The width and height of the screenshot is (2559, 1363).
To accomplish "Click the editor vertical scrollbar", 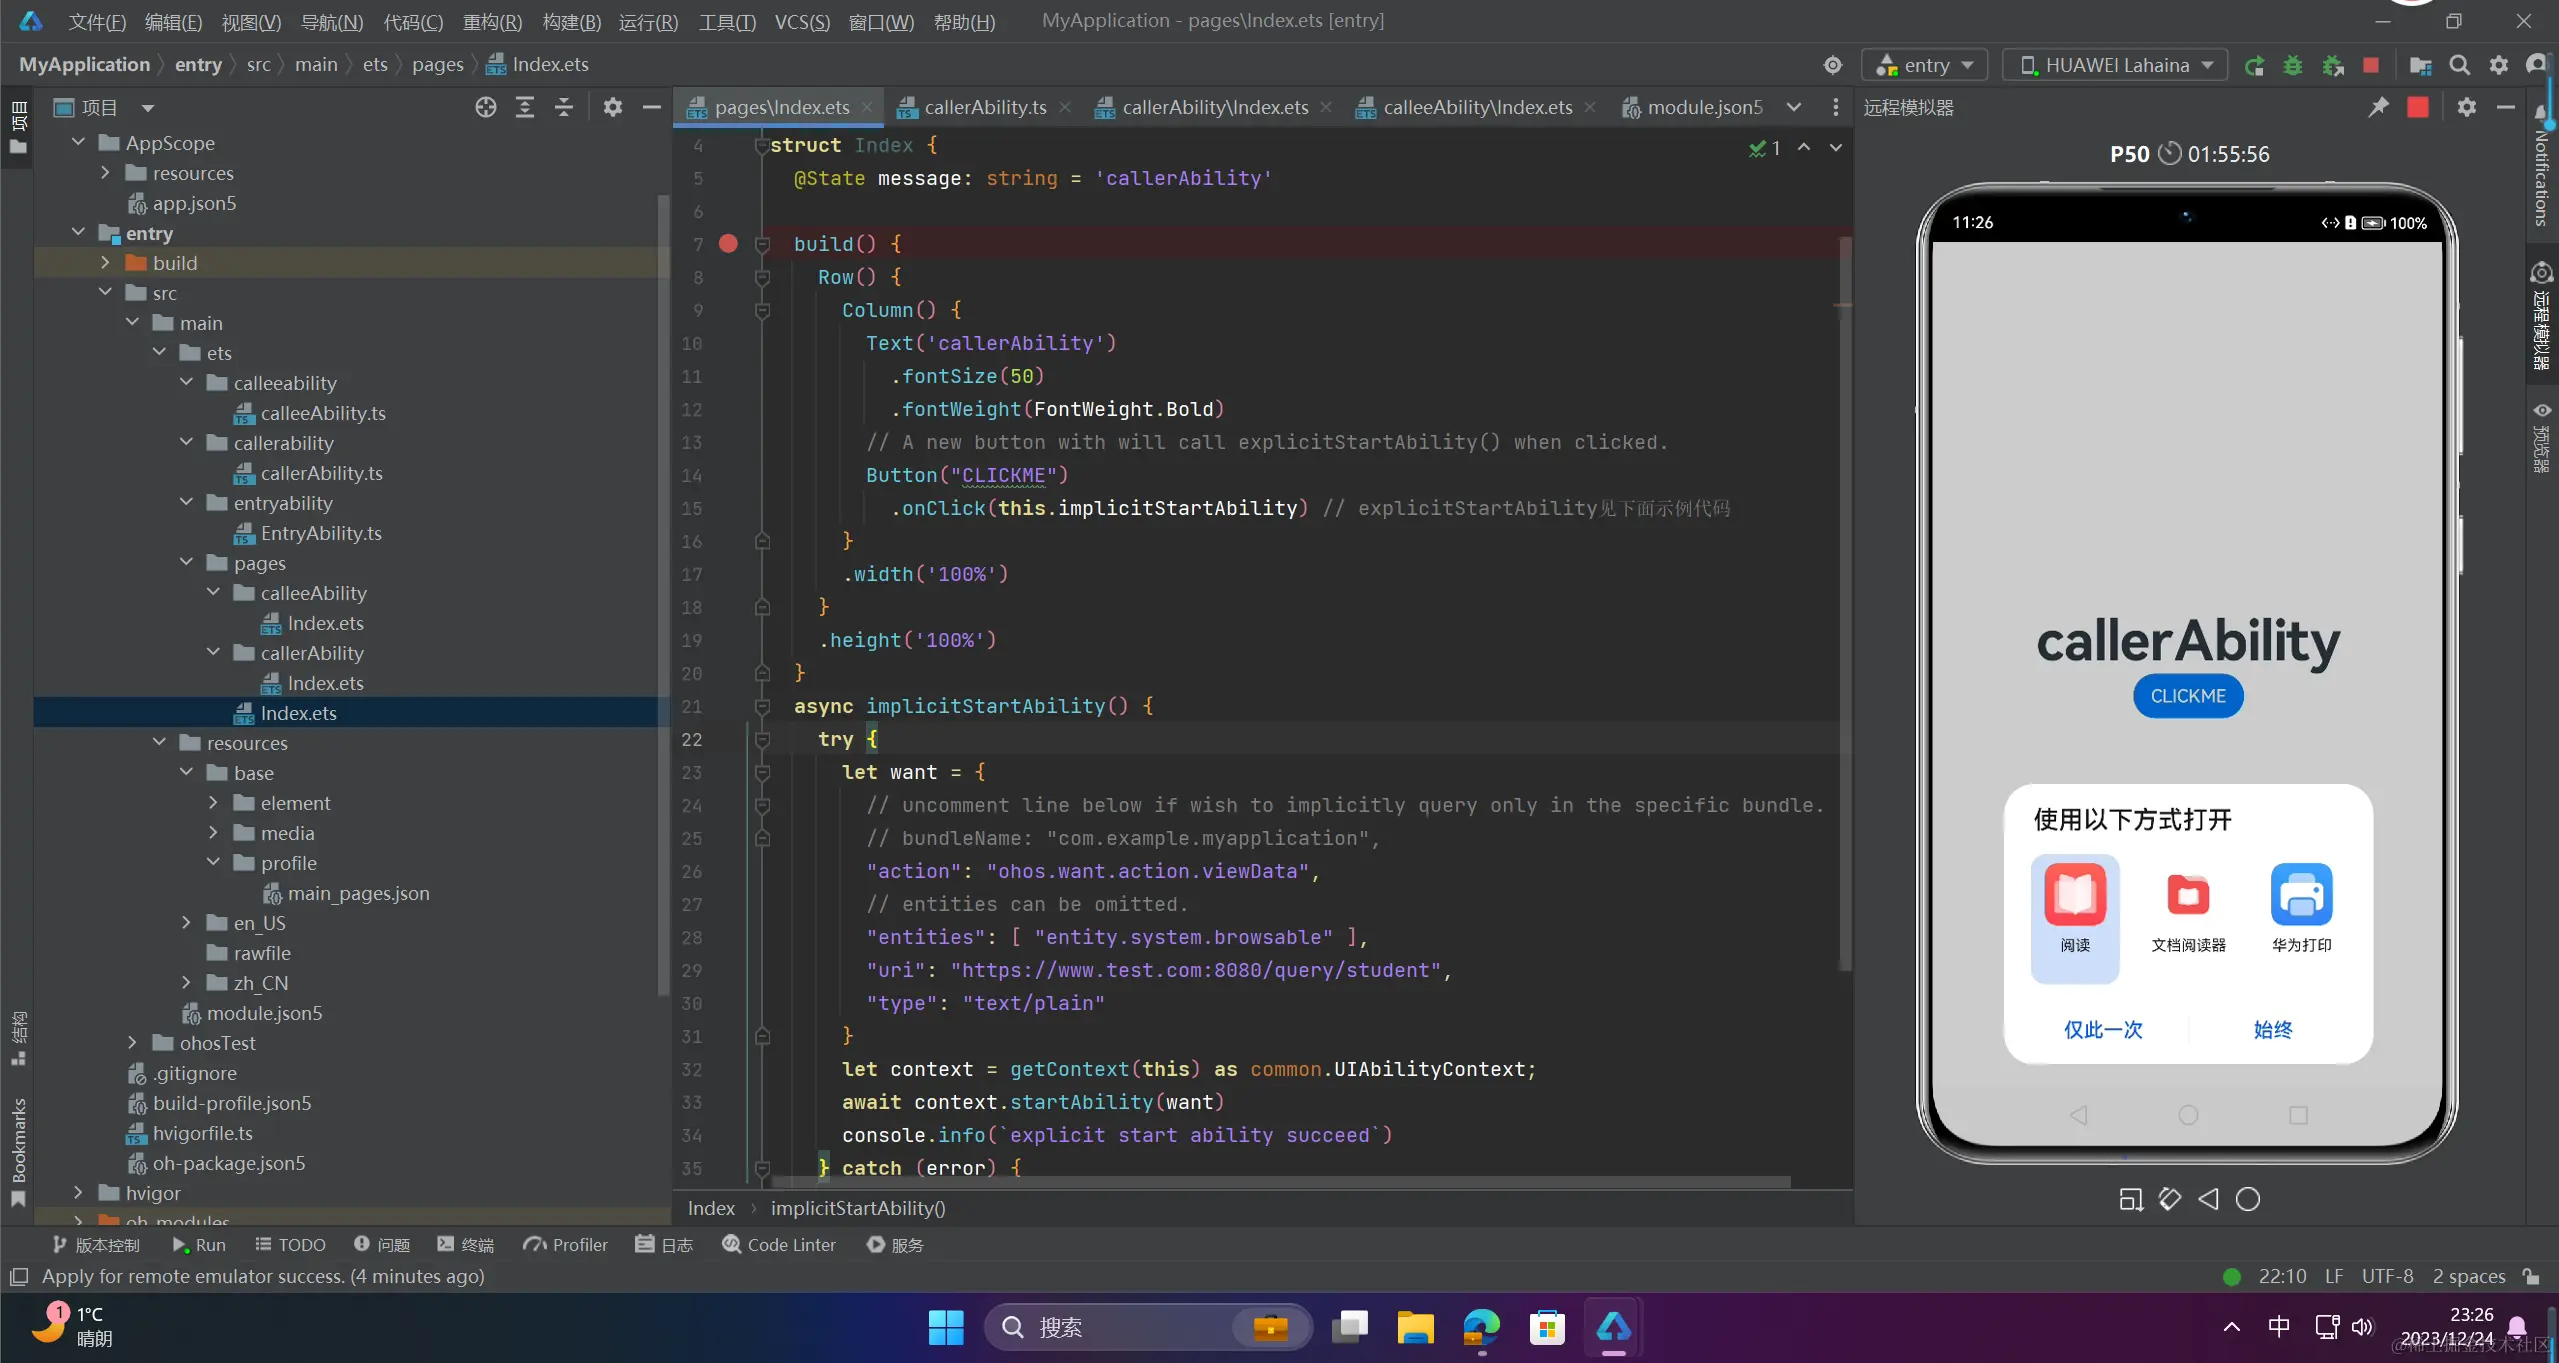I will coord(1844,600).
